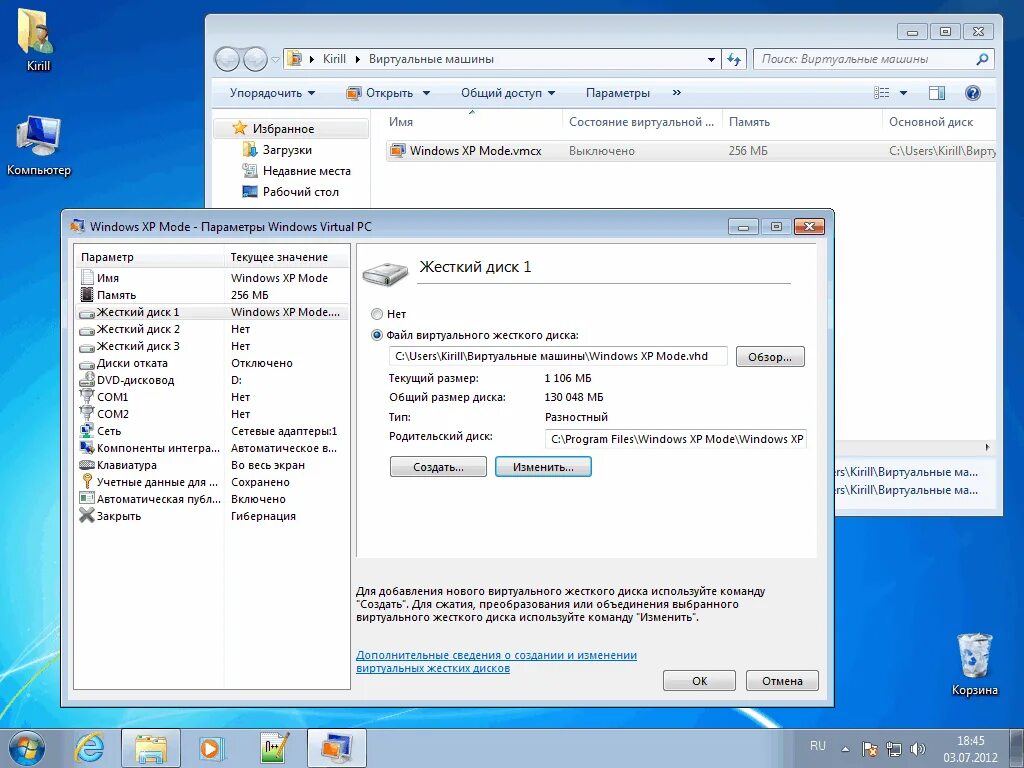Select the Память parameter row

[213, 295]
